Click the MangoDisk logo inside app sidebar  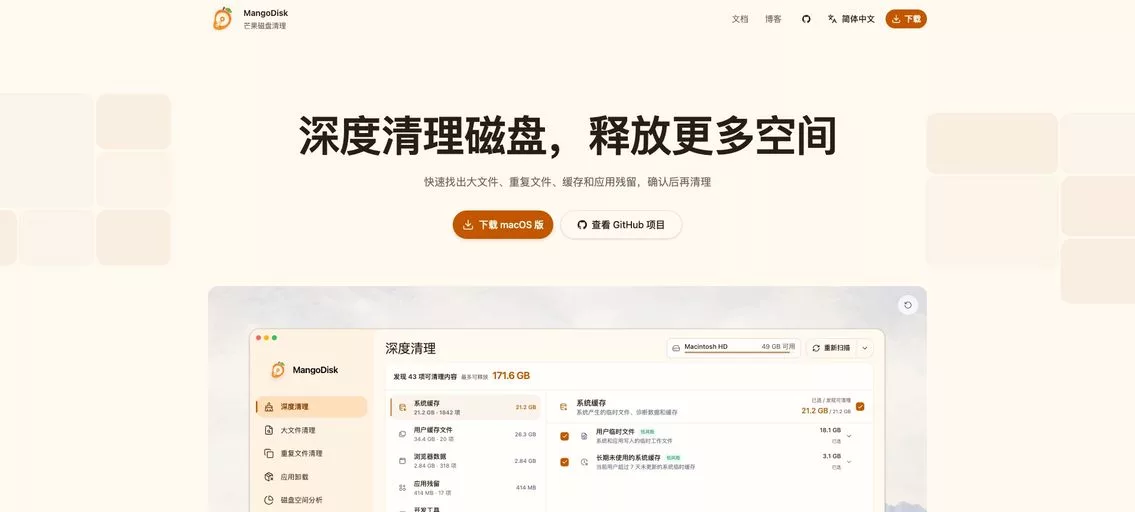(x=278, y=370)
